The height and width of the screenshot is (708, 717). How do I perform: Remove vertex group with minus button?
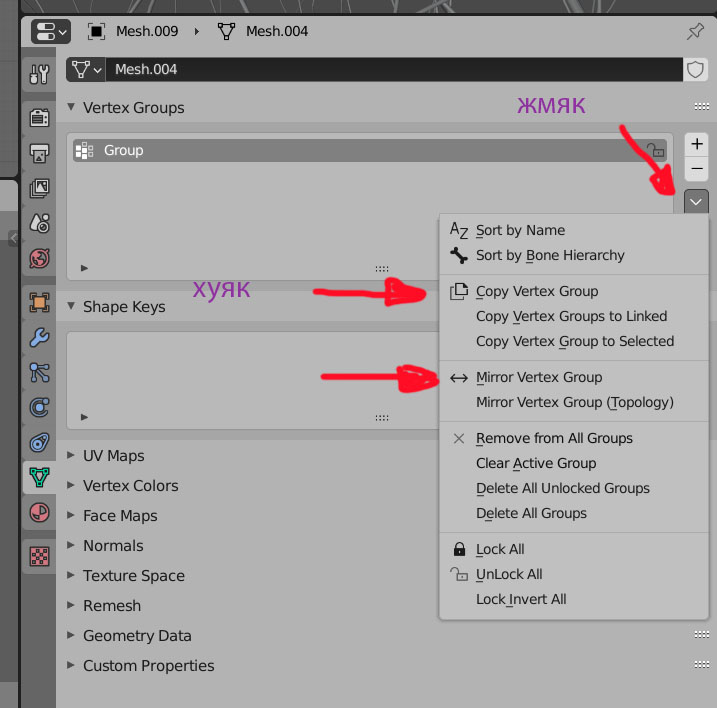coord(696,169)
